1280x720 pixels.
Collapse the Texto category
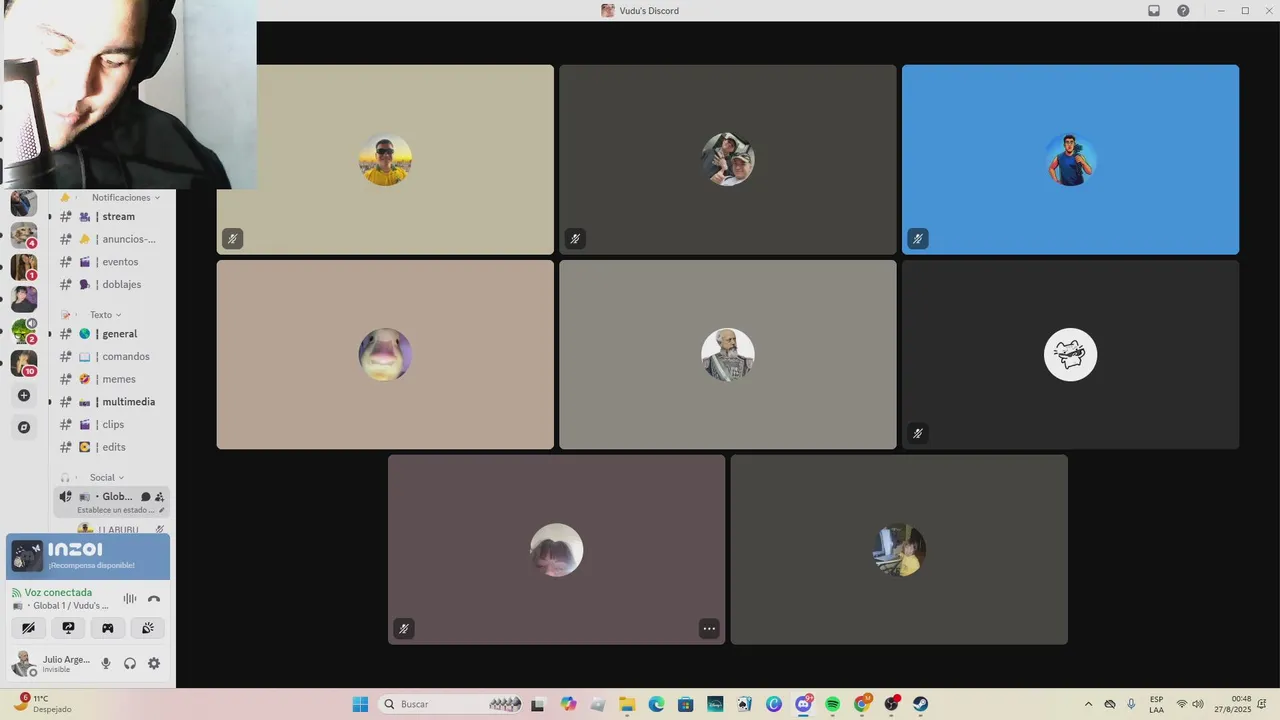(x=105, y=314)
